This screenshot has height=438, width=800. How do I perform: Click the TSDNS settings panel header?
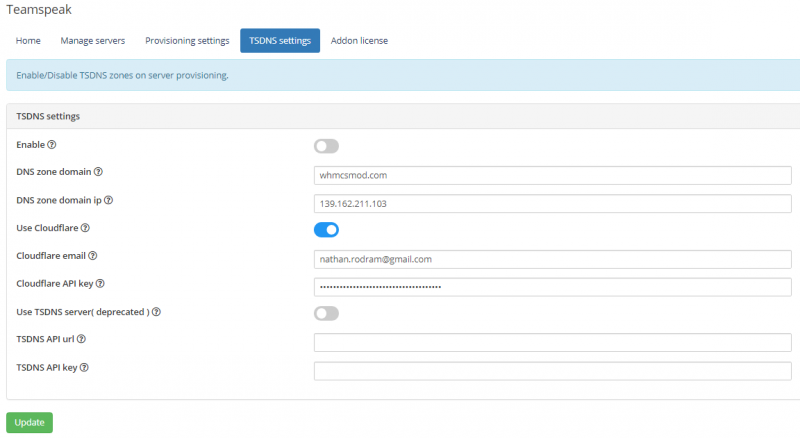click(x=403, y=116)
